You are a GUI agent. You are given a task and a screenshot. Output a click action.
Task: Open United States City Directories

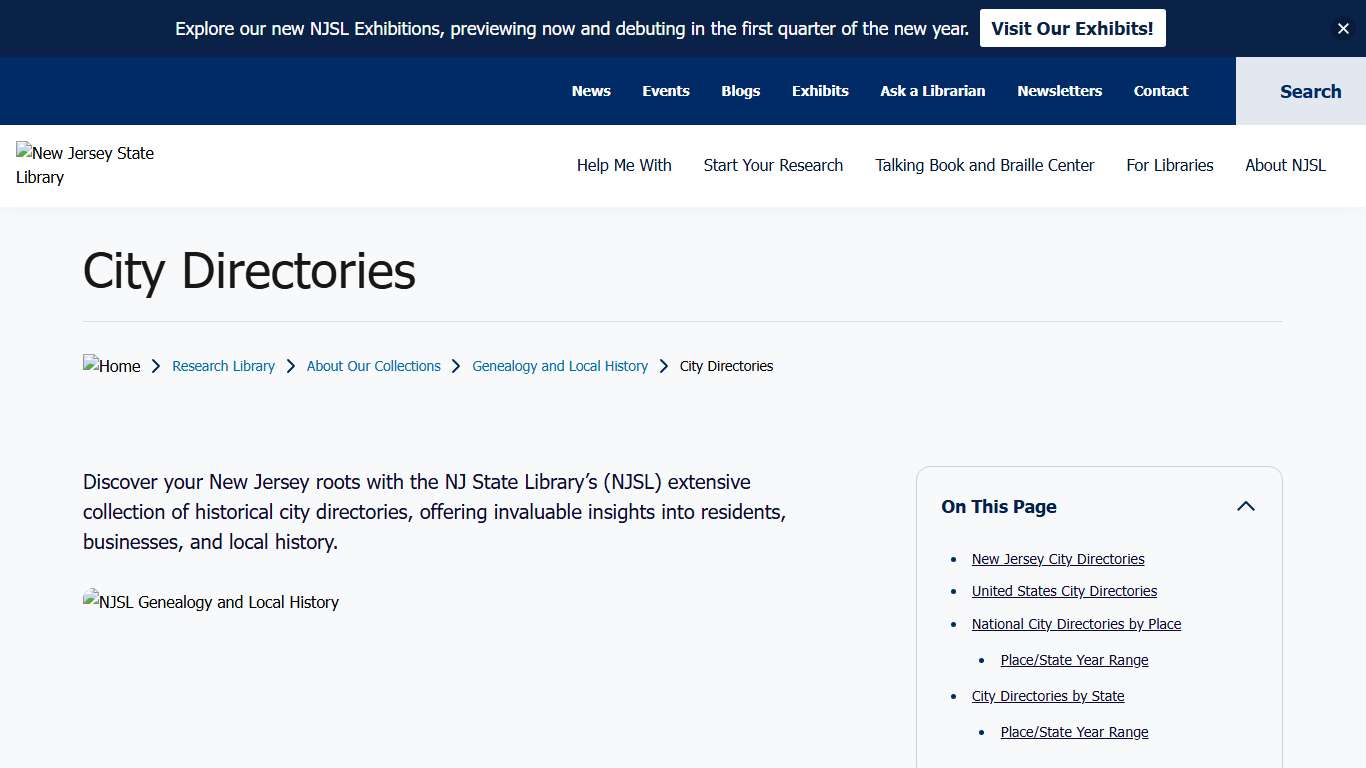pos(1064,591)
